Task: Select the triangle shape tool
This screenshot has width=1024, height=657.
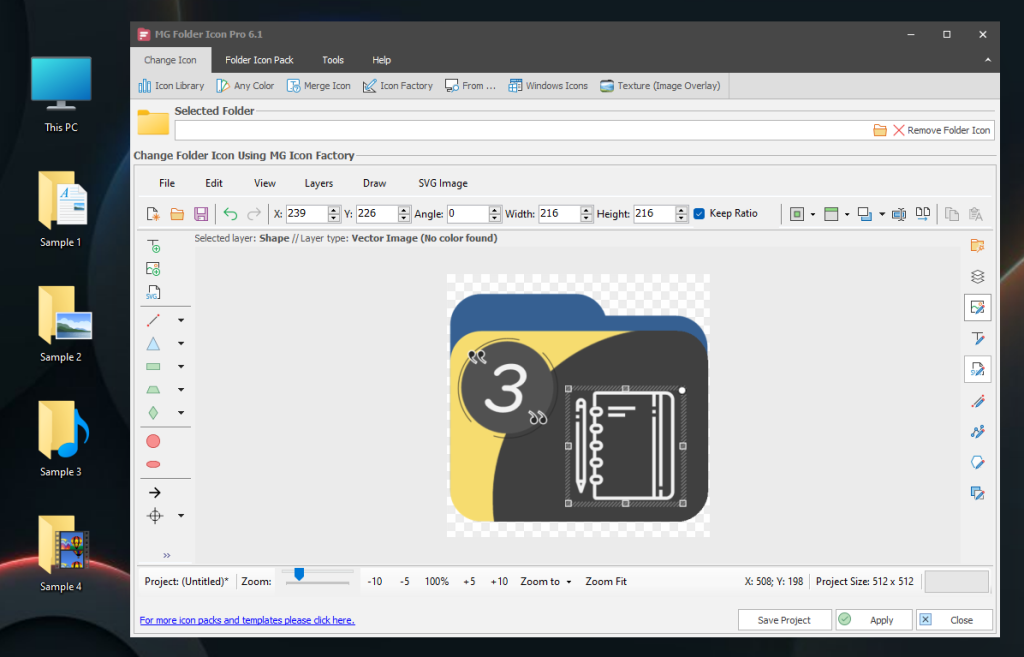Action: pyautogui.click(x=152, y=342)
